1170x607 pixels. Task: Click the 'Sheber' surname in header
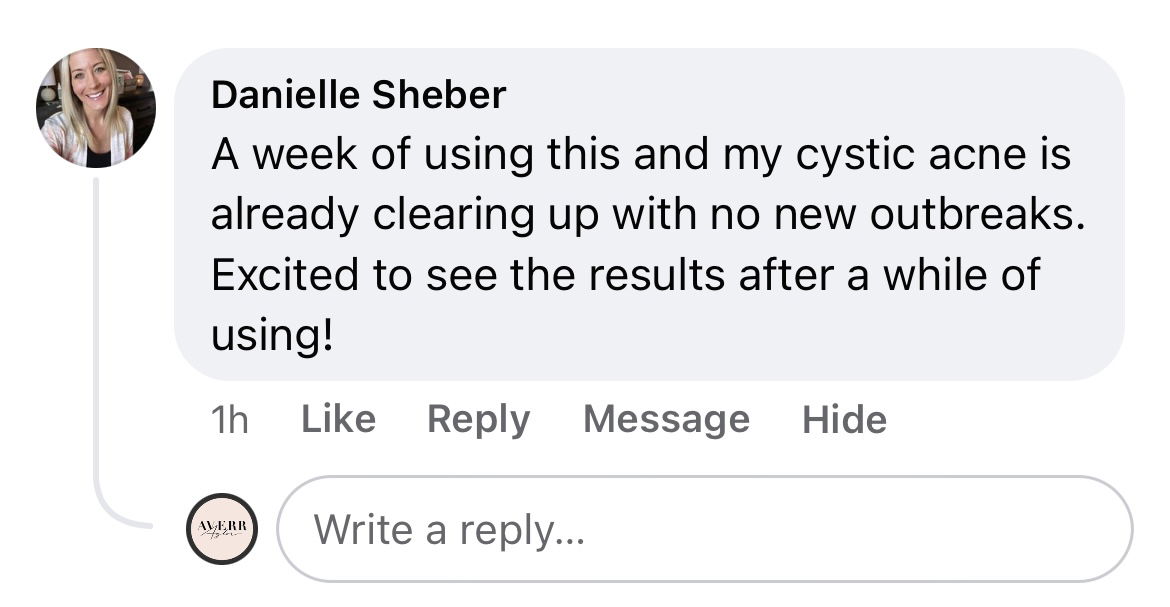(439, 95)
